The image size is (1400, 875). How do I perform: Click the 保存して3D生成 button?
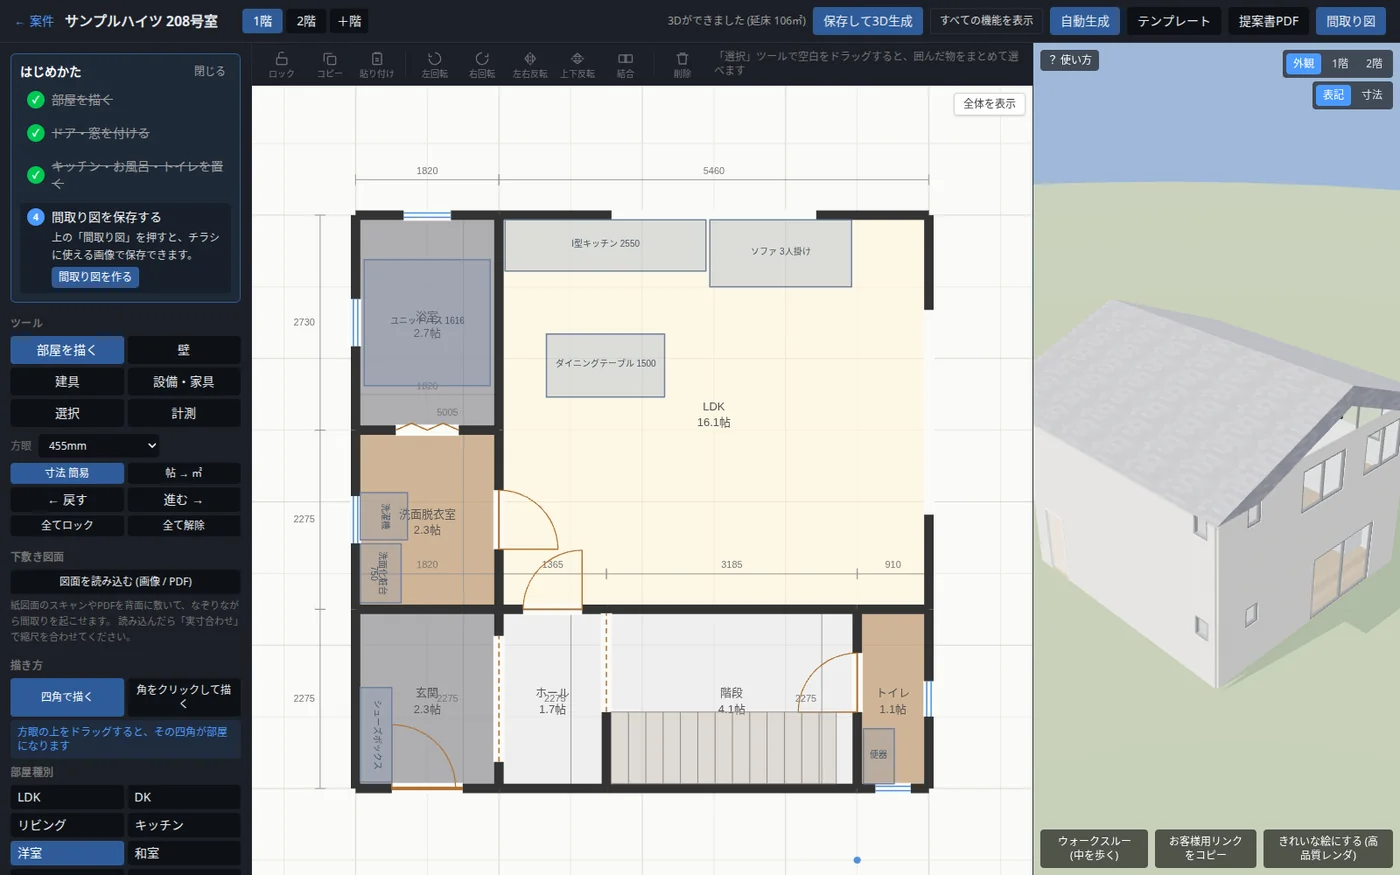point(868,21)
